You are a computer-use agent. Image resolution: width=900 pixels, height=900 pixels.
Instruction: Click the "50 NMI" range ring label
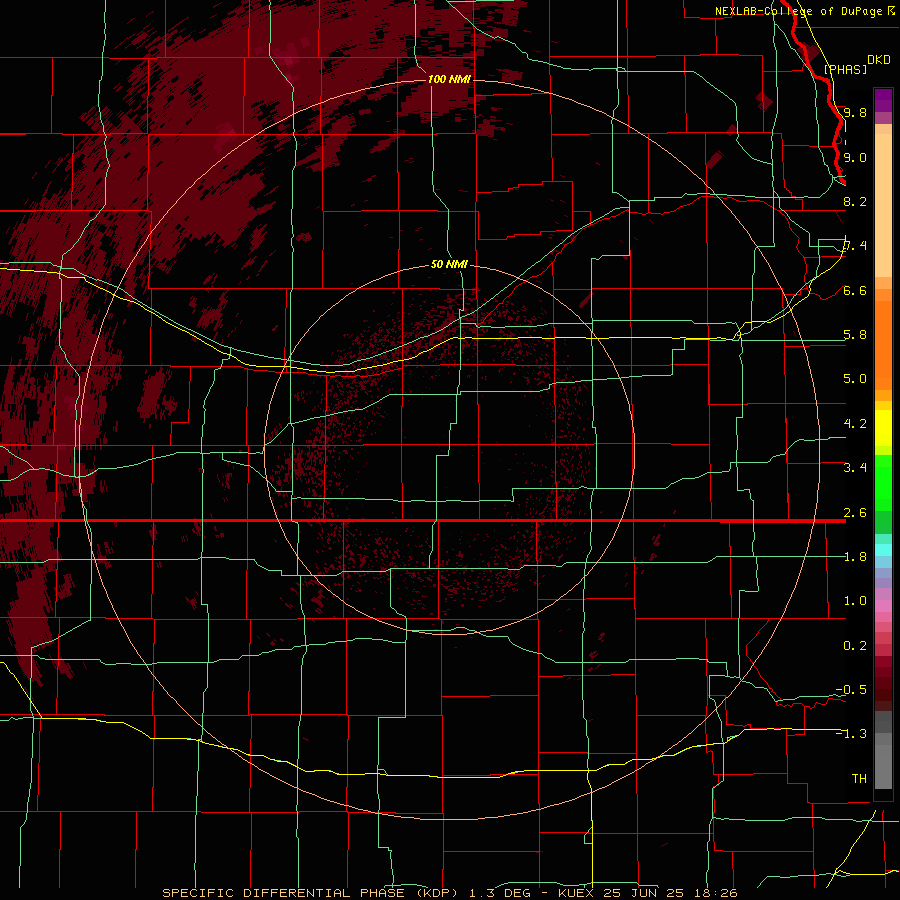pyautogui.click(x=449, y=265)
